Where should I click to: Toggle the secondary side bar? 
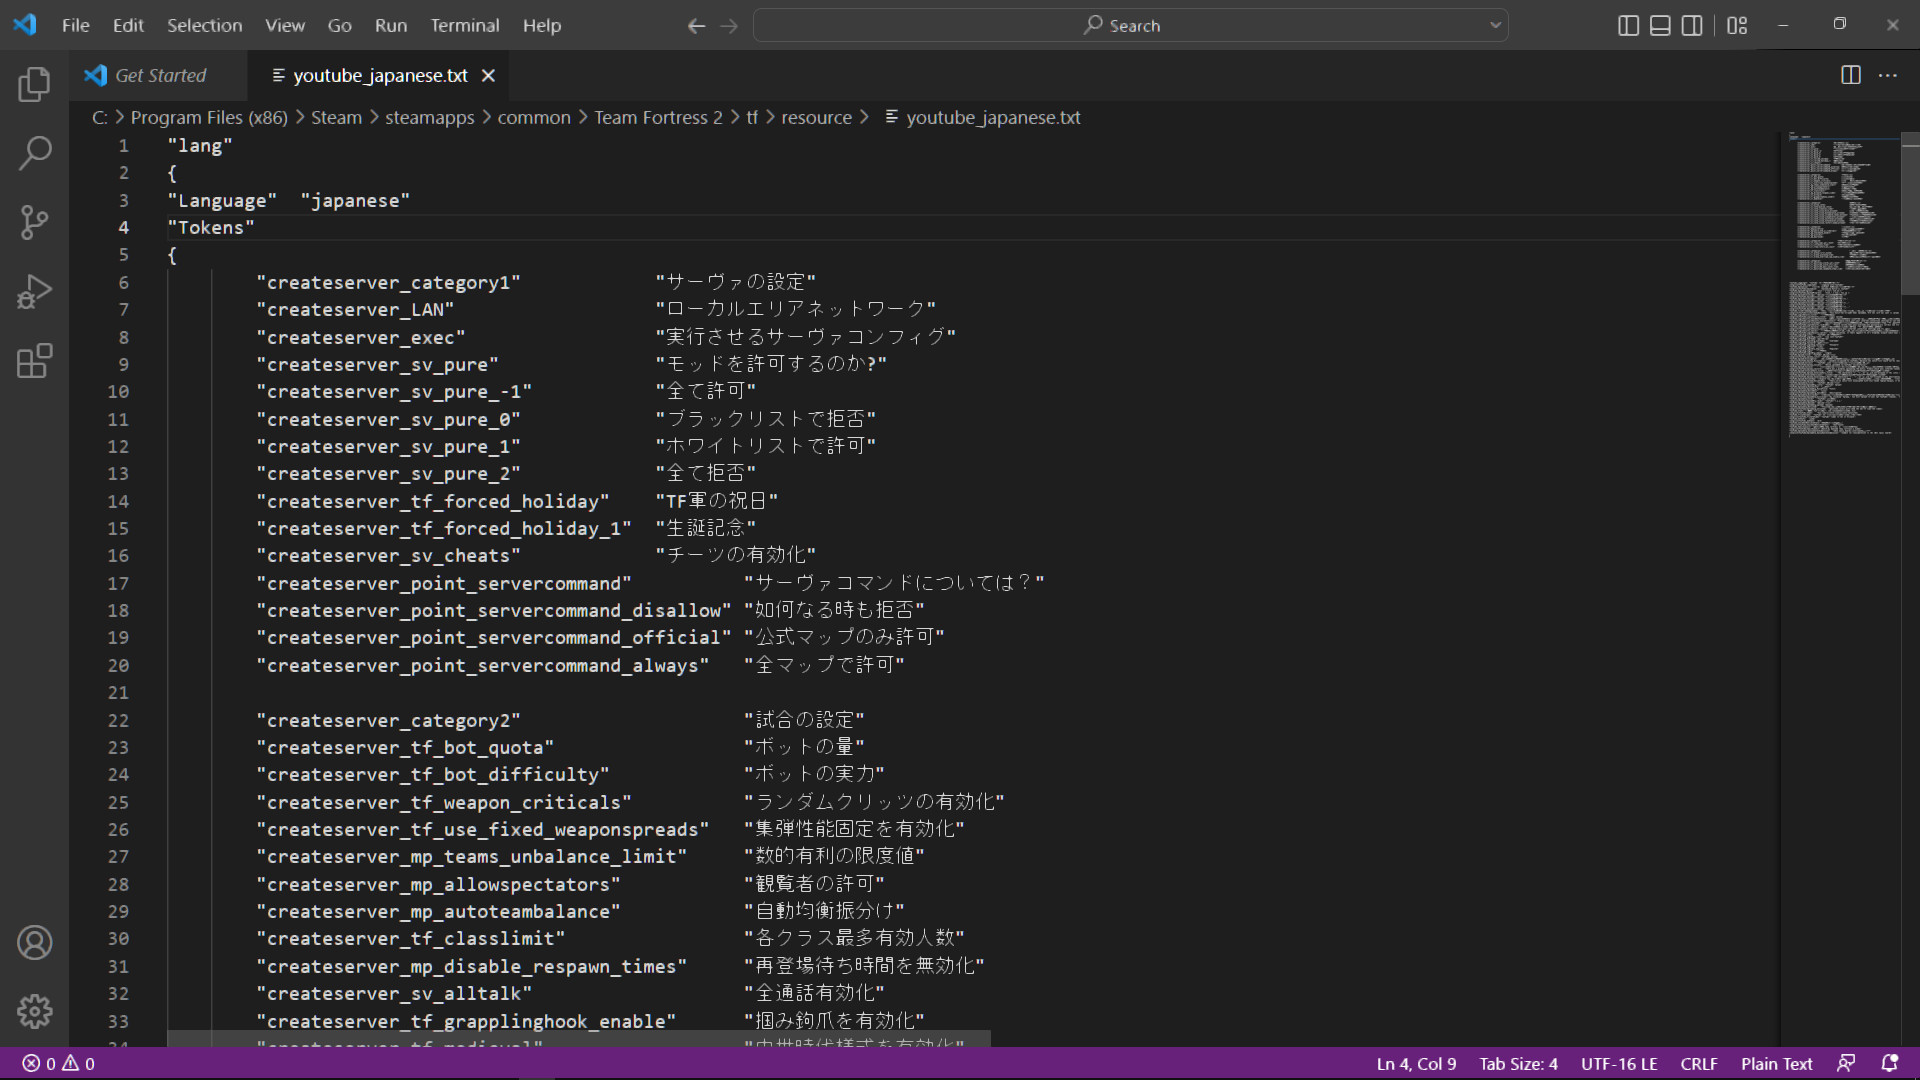[x=1692, y=25]
